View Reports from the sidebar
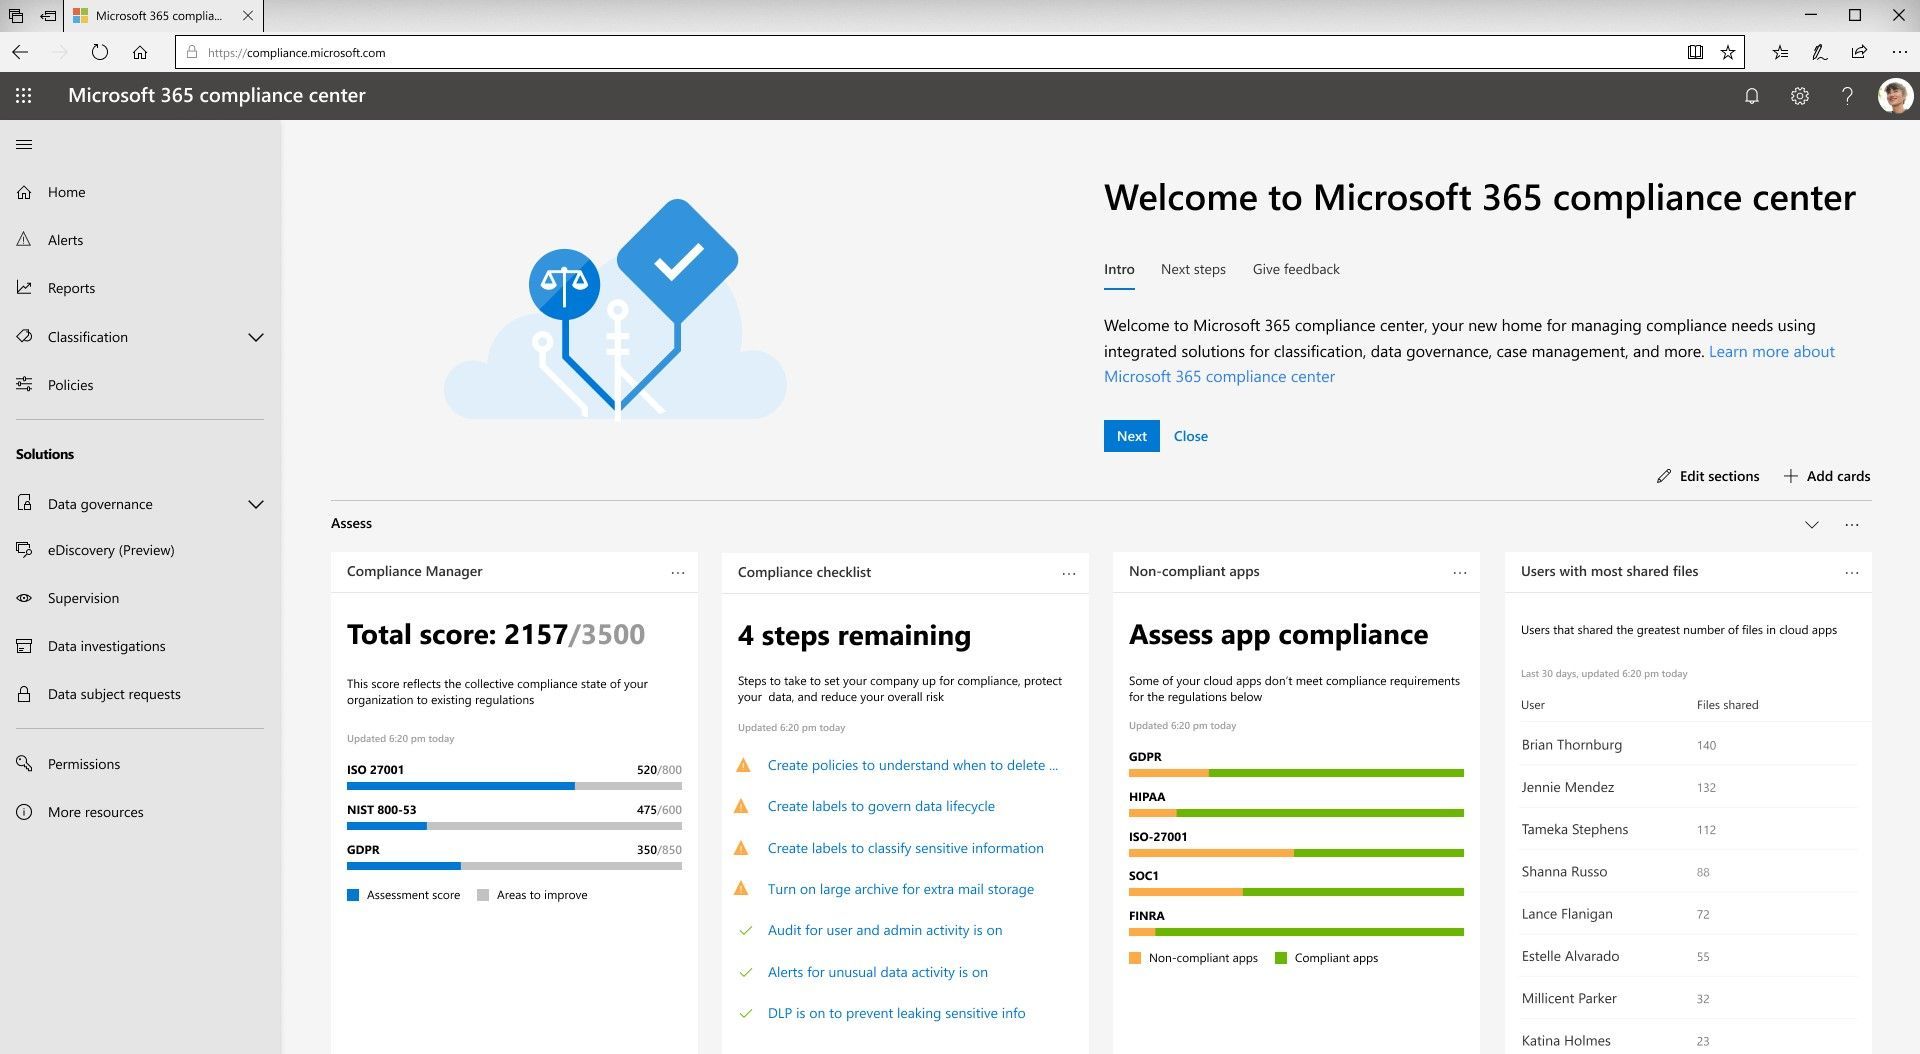 click(71, 288)
